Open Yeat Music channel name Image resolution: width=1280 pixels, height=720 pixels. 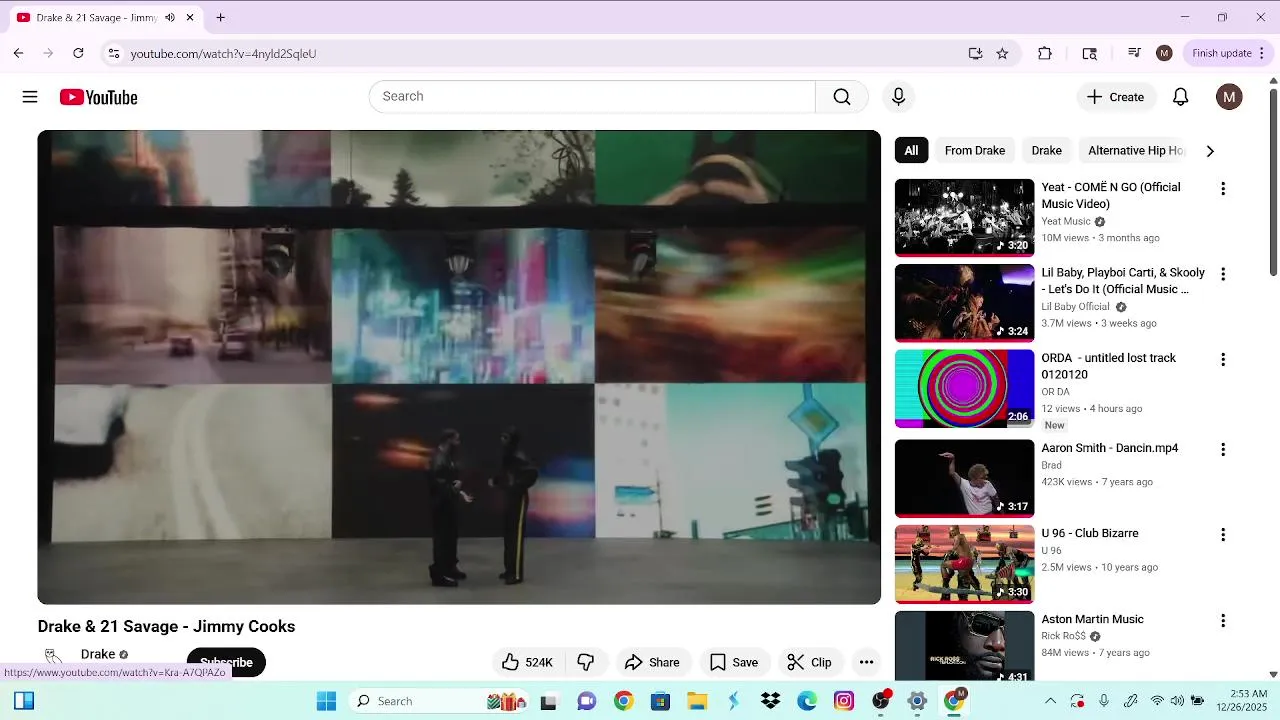point(1066,221)
